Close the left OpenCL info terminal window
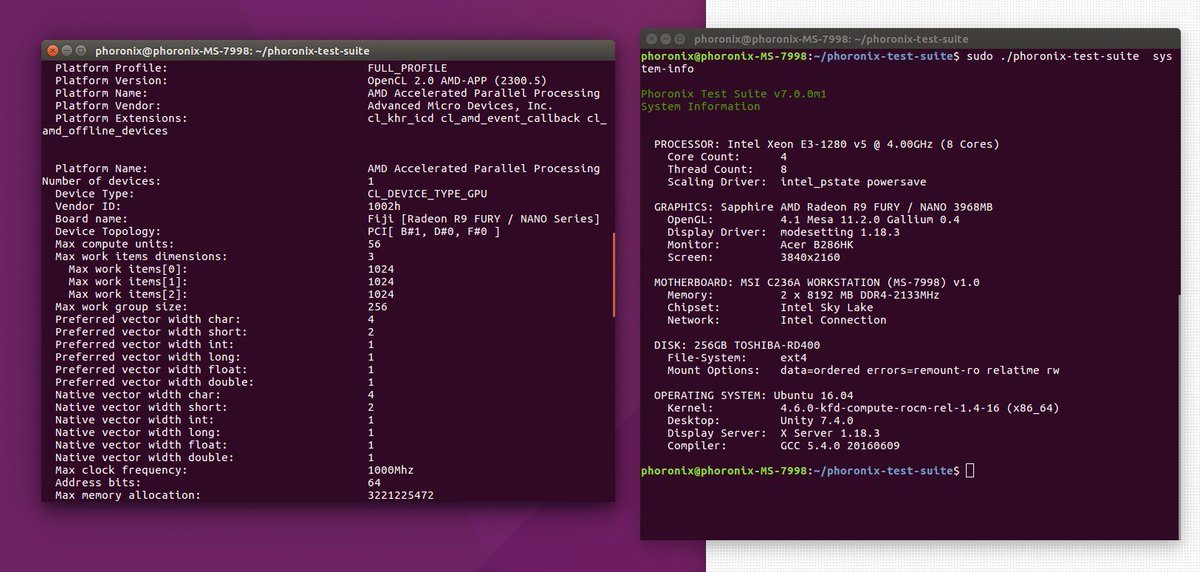Image resolution: width=1200 pixels, height=572 pixels. [52, 50]
